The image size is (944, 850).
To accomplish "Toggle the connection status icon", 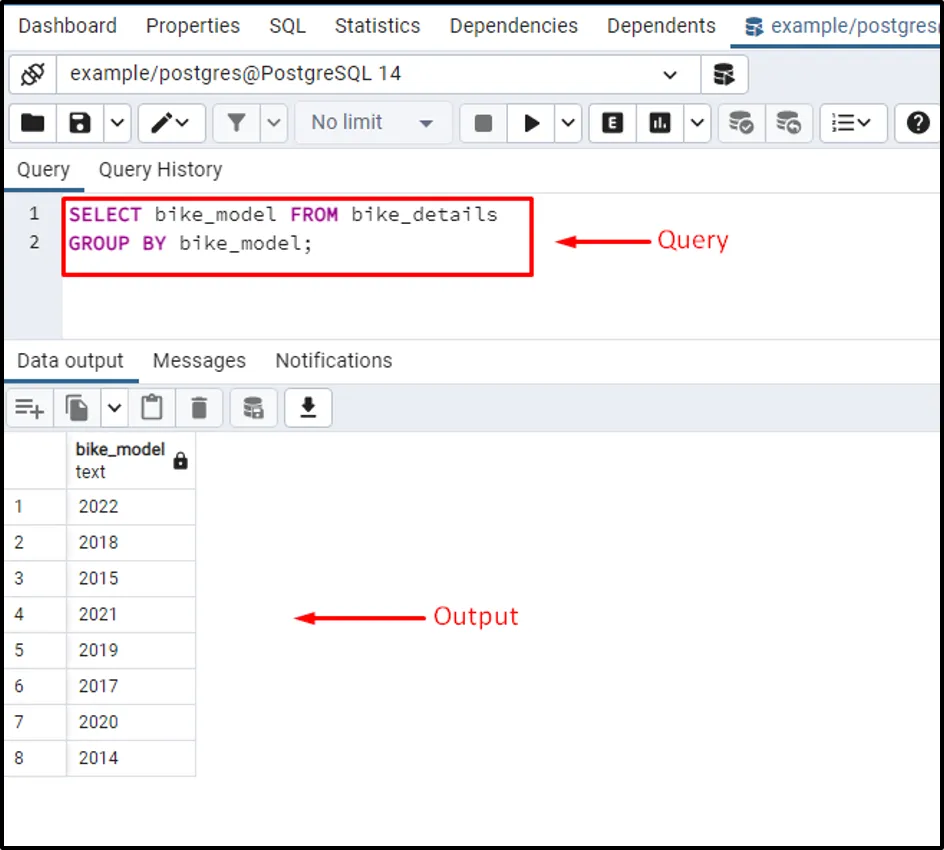I will (x=32, y=74).
